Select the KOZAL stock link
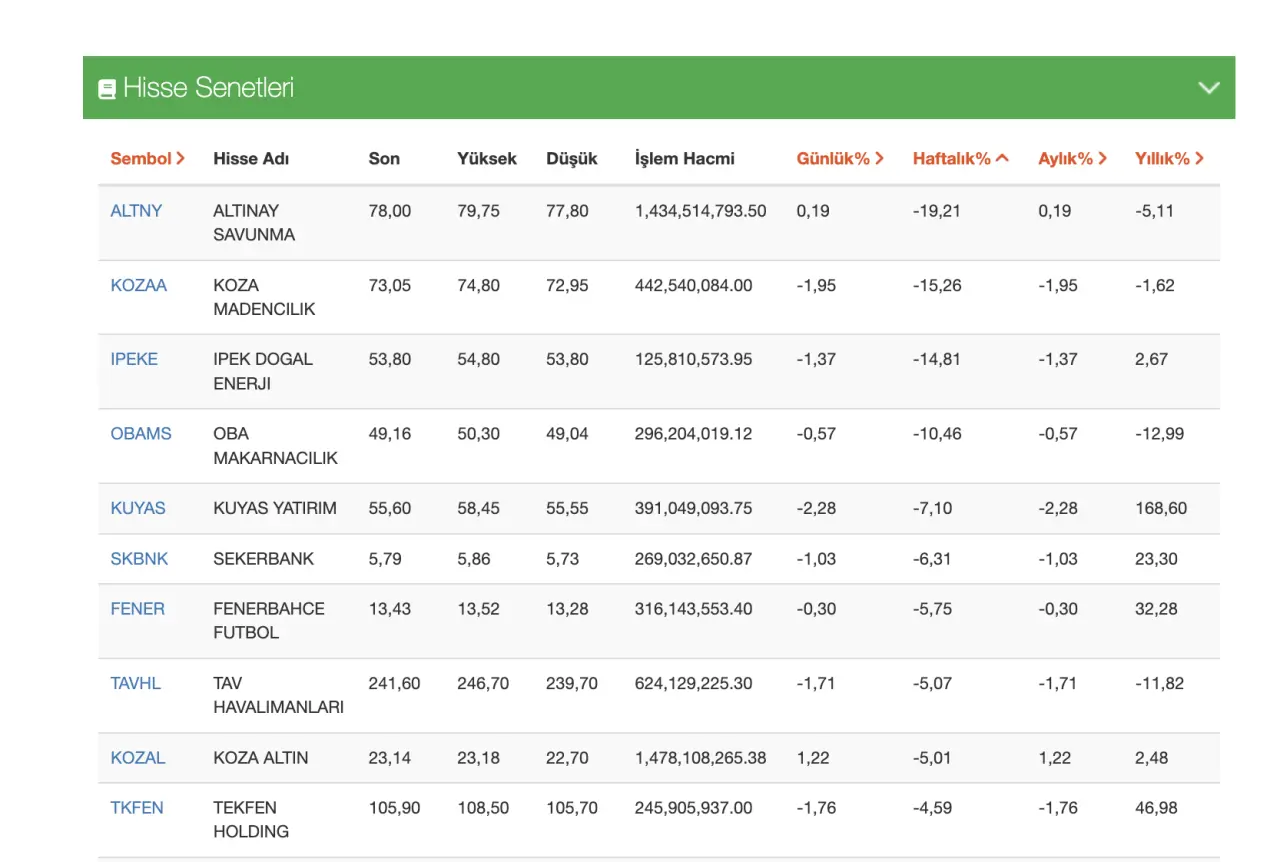This screenshot has width=1280, height=862. click(x=138, y=758)
